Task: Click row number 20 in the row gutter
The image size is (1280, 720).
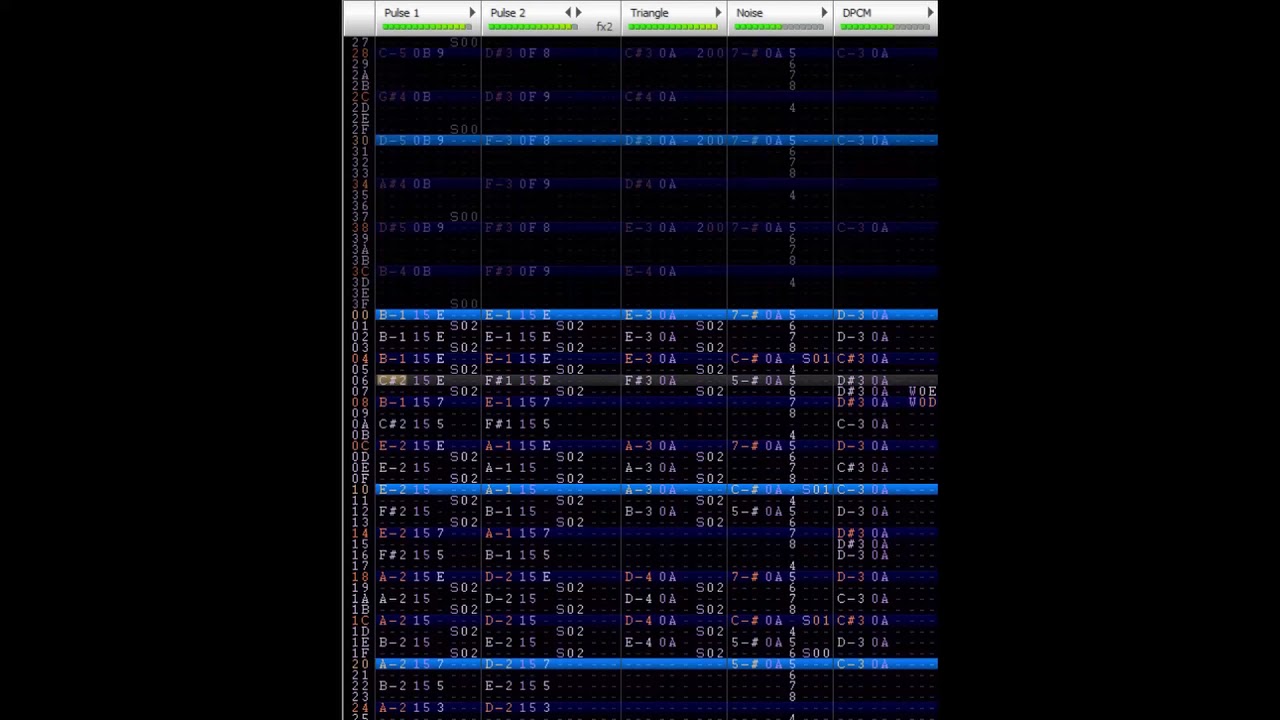Action: (x=360, y=665)
